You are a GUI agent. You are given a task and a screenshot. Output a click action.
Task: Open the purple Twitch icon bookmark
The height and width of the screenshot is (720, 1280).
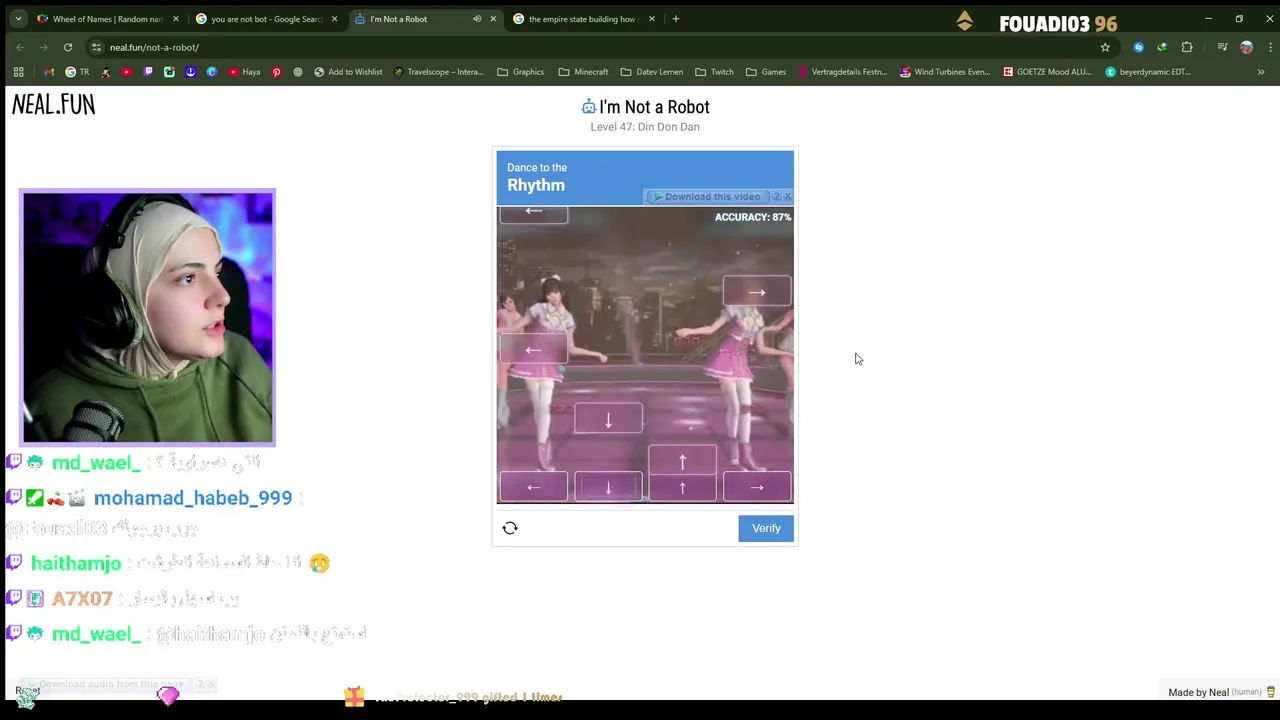coord(148,72)
